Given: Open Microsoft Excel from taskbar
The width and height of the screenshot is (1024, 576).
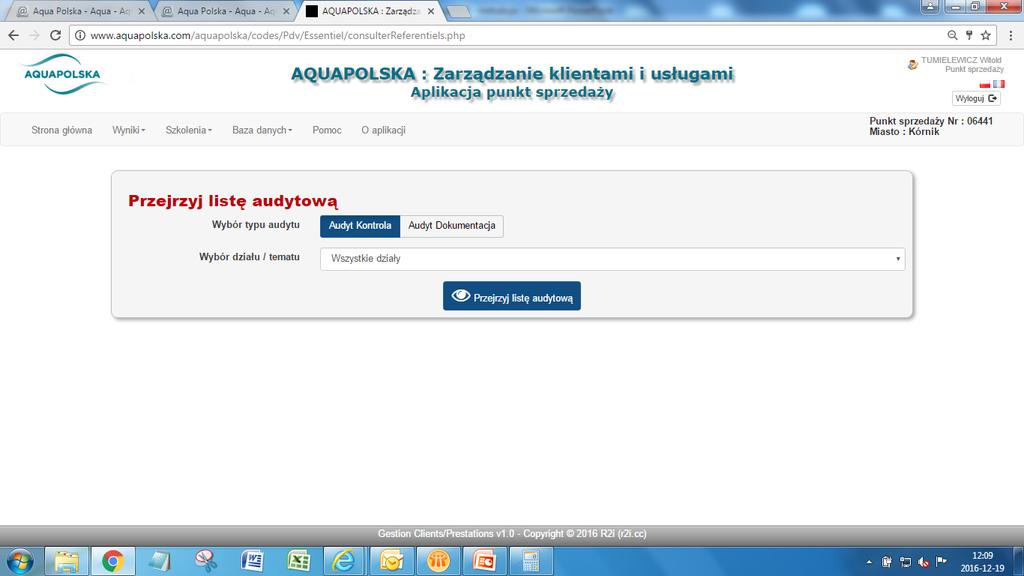Looking at the screenshot, I should click(x=298, y=561).
